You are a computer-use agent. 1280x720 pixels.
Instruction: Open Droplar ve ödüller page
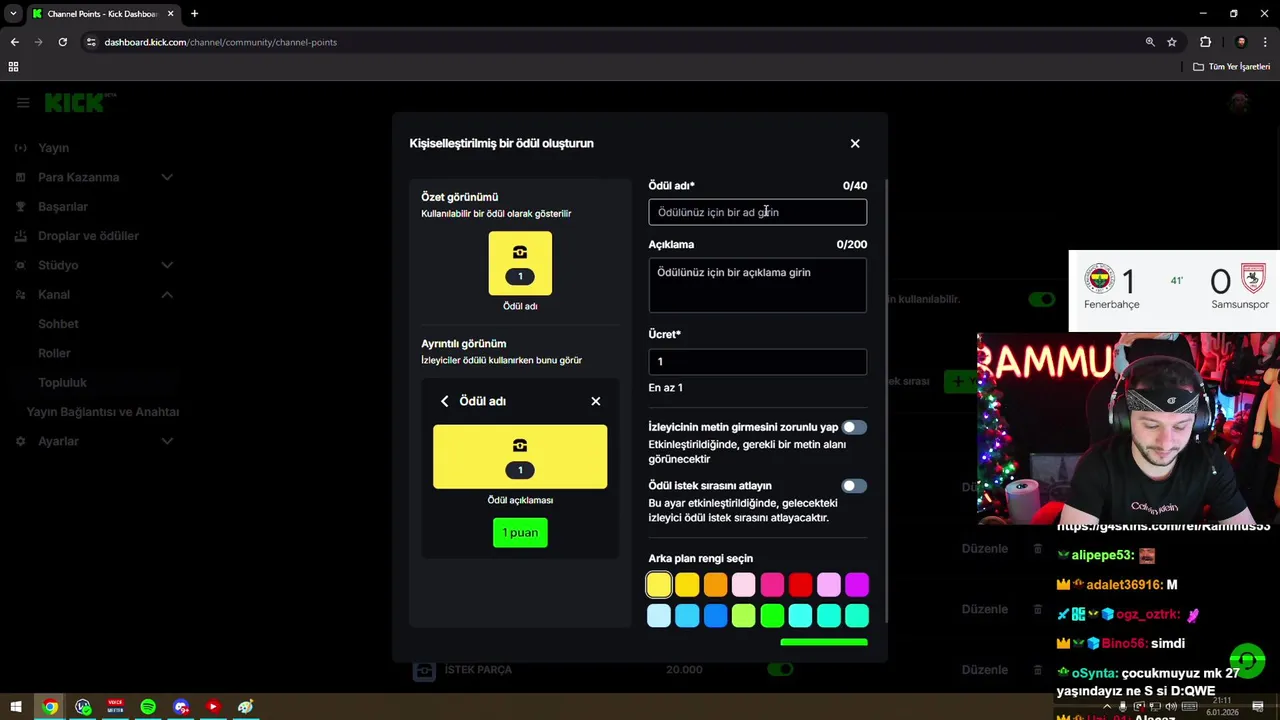88,236
